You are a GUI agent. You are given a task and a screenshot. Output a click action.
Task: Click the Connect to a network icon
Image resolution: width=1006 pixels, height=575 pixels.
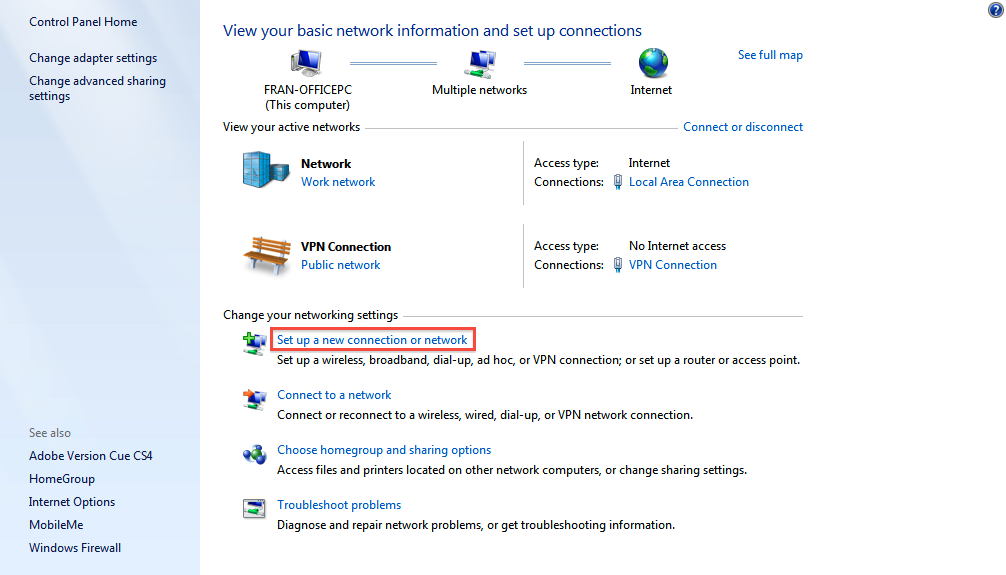click(254, 399)
